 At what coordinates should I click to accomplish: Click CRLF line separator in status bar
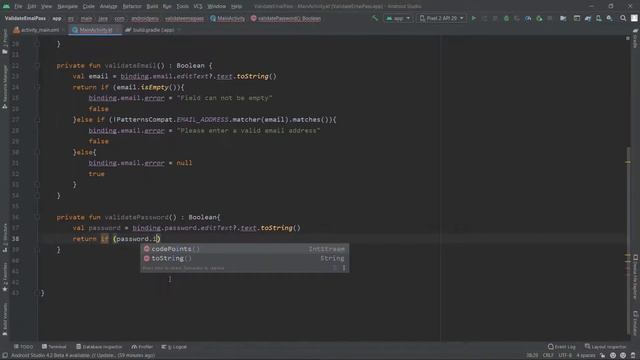pos(548,356)
